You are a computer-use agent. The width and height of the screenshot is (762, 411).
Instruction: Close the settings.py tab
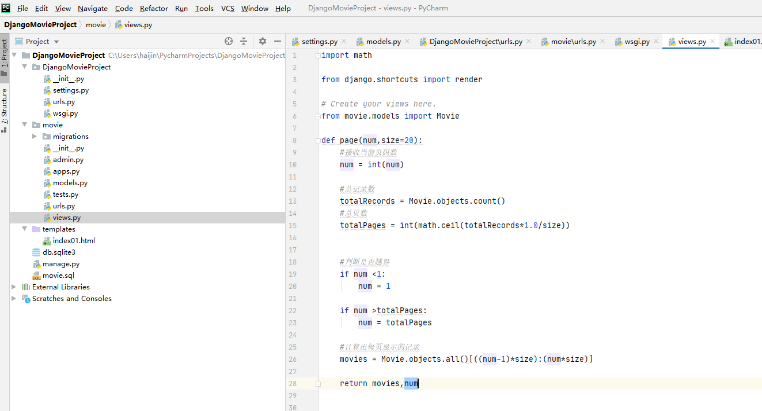pyautogui.click(x=344, y=41)
